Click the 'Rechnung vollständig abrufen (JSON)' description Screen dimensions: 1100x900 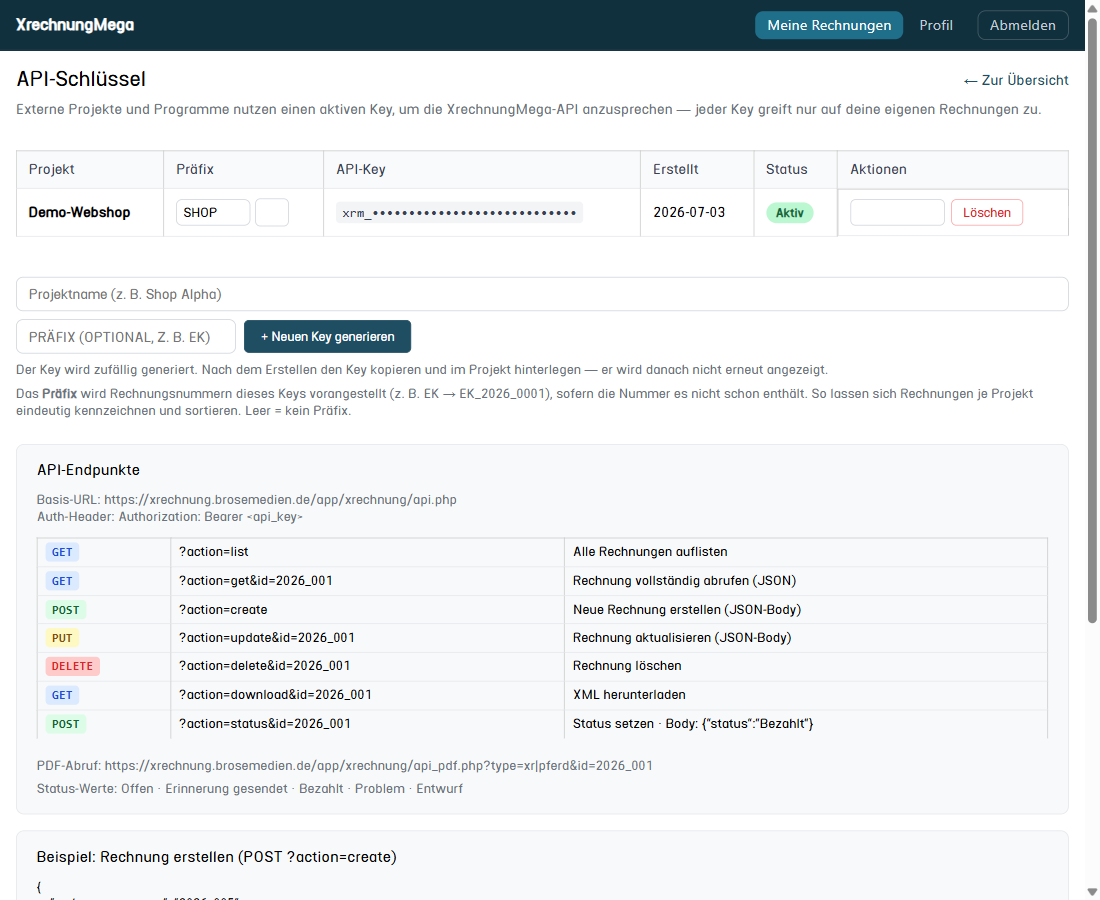click(x=684, y=581)
